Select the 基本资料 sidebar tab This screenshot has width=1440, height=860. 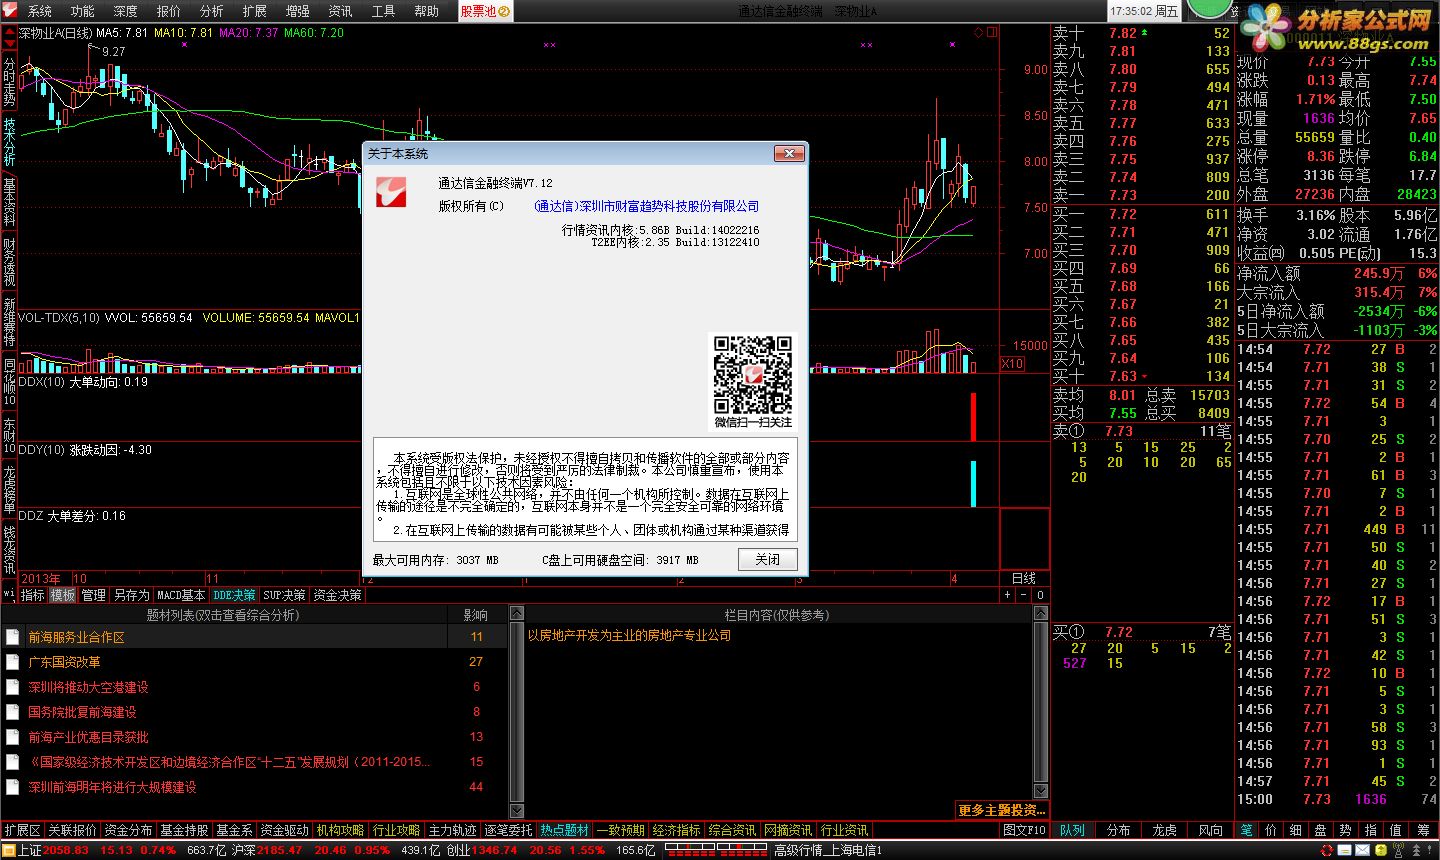click(x=9, y=201)
